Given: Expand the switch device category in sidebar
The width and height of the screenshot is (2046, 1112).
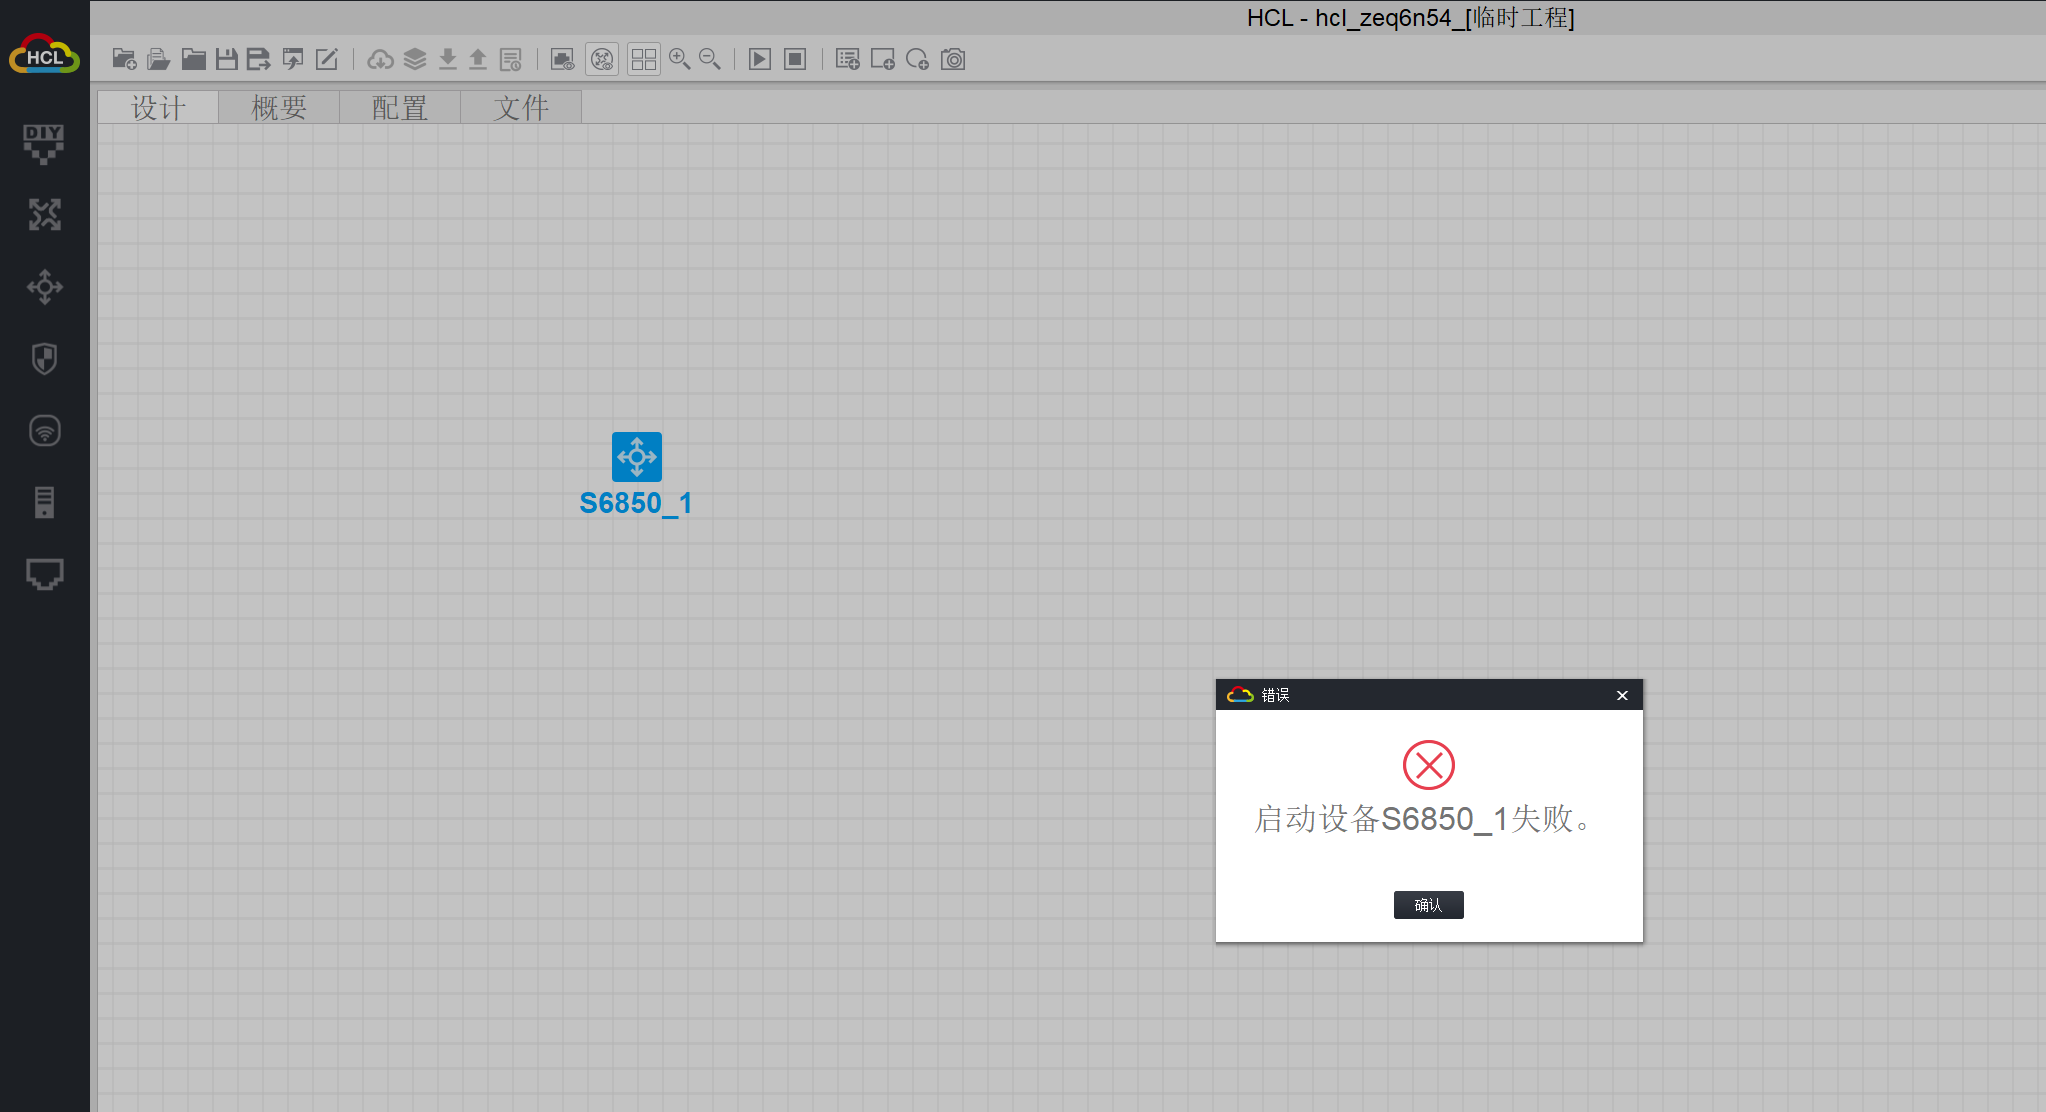Looking at the screenshot, I should click(x=44, y=287).
